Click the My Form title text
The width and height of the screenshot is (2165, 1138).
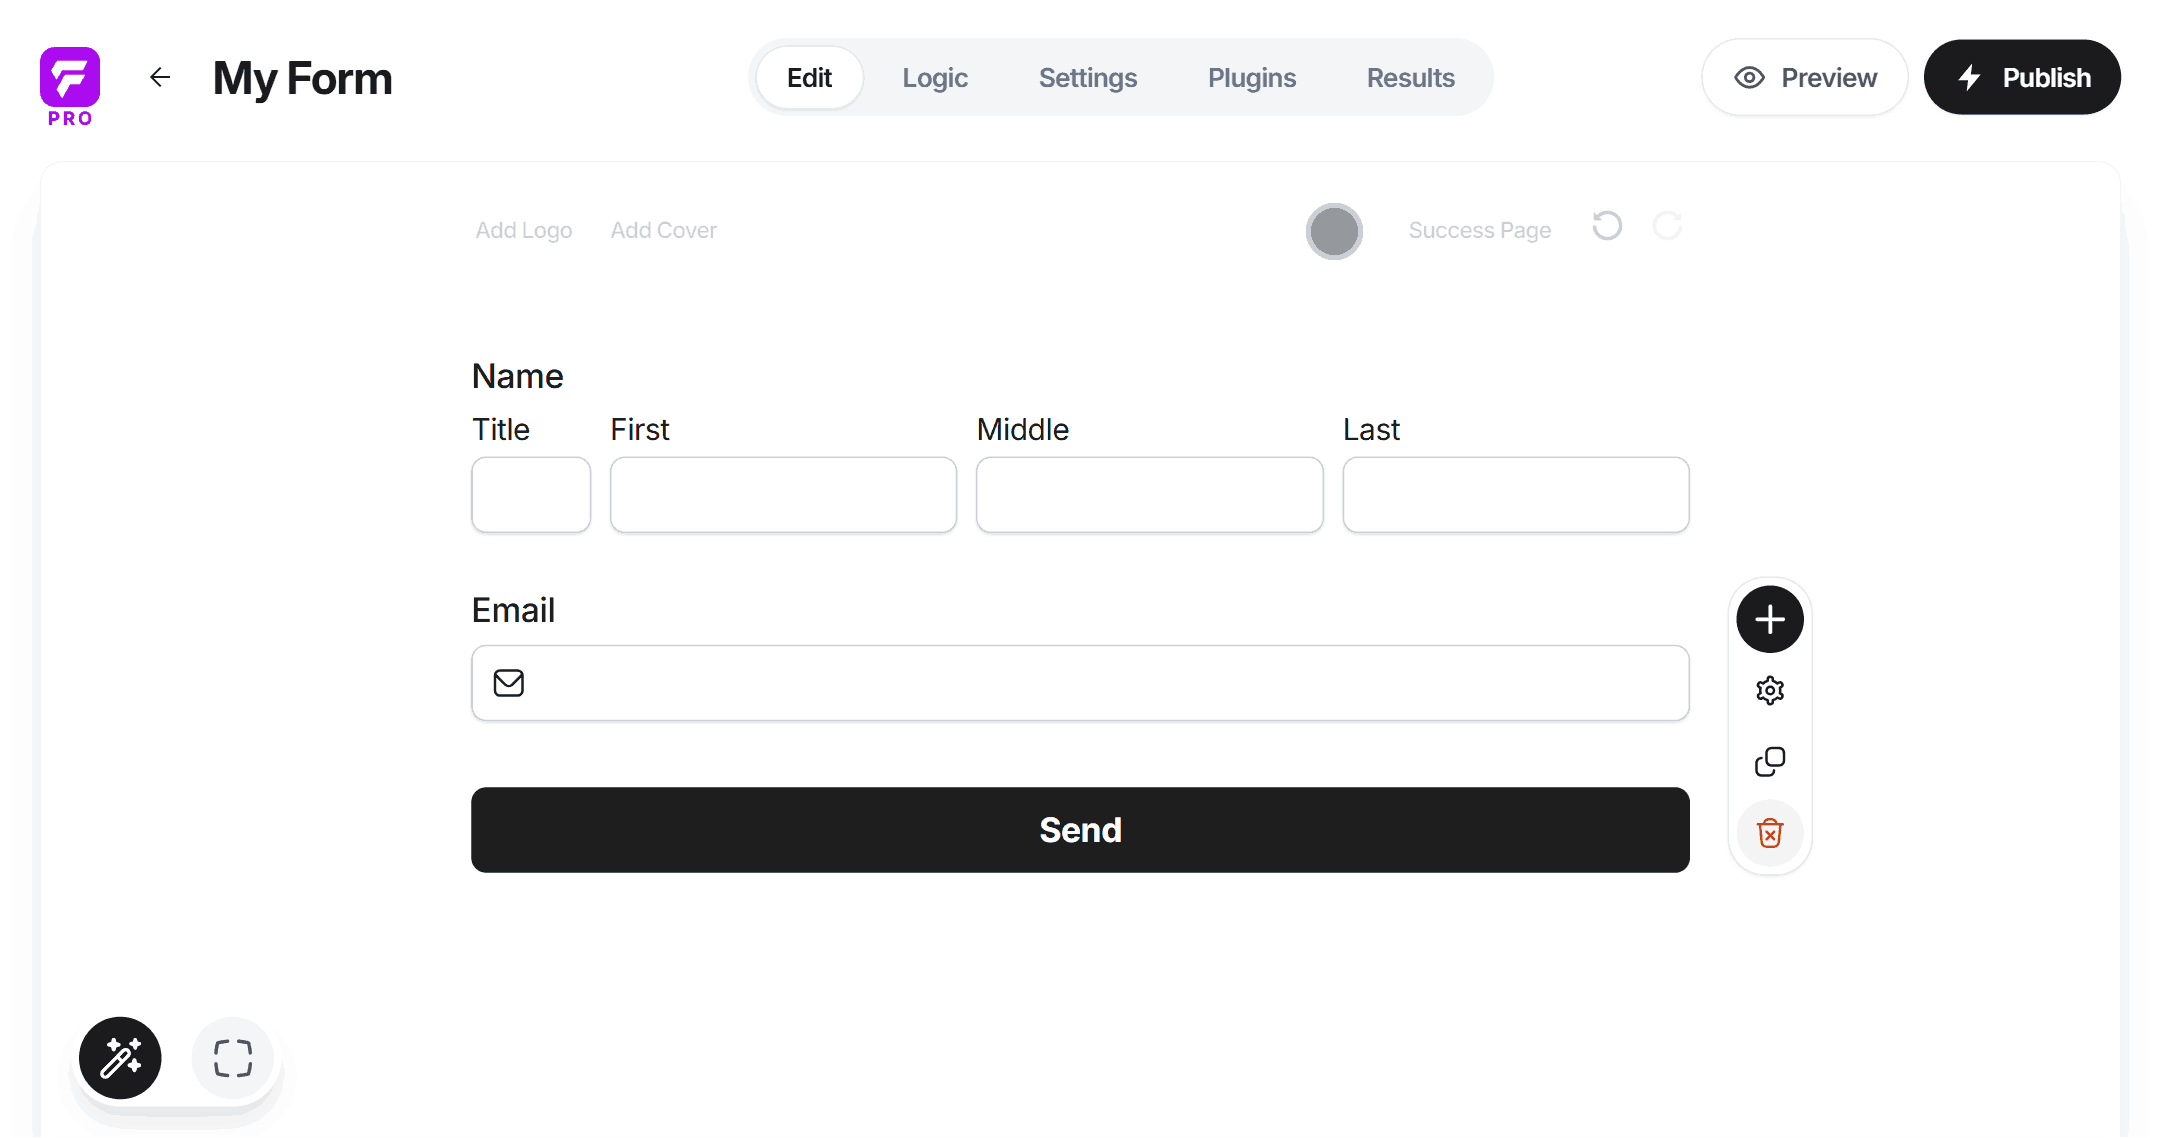coord(303,78)
